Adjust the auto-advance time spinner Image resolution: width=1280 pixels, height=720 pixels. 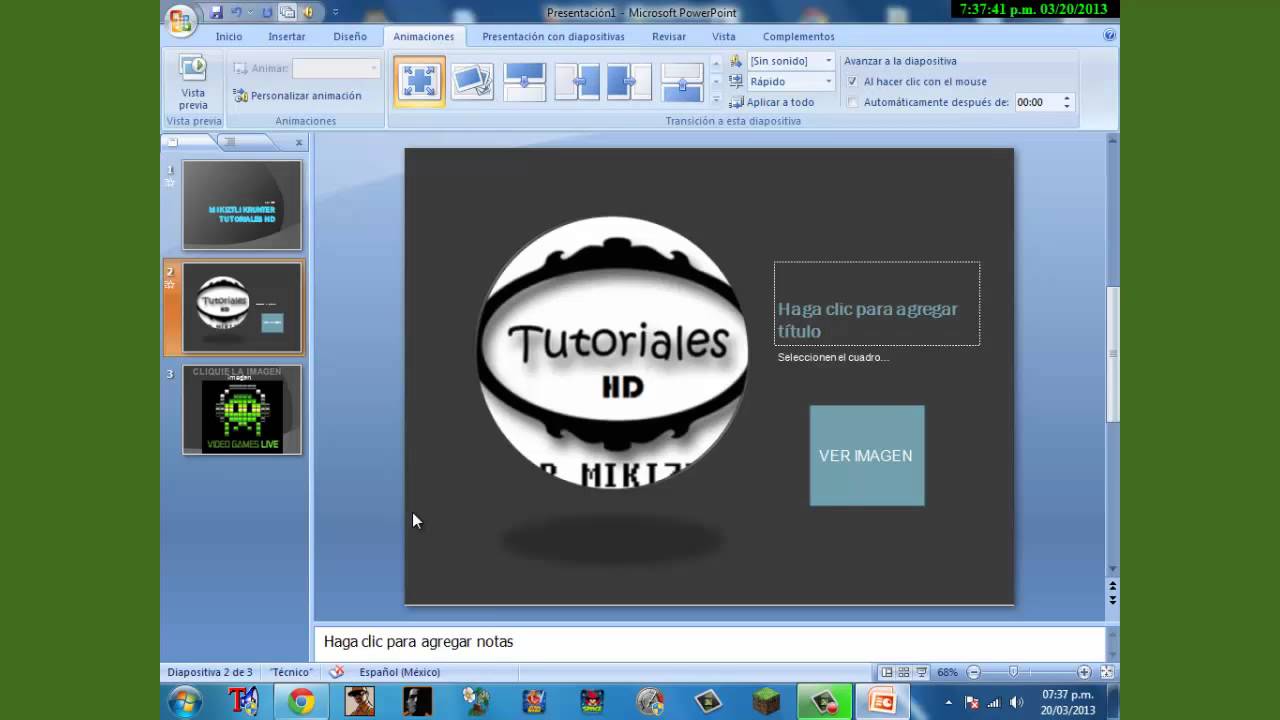1067,102
